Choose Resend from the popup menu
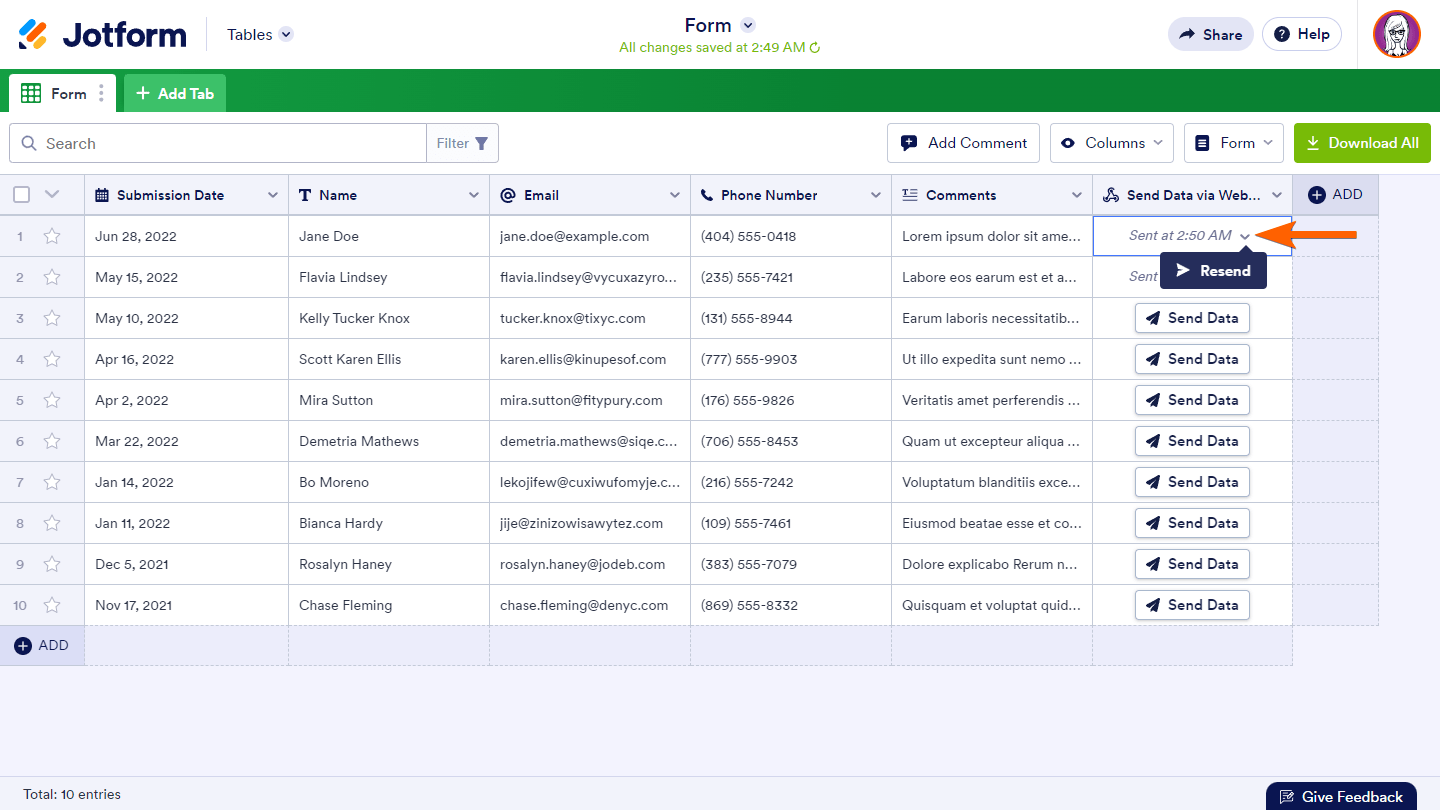Screen dimensions: 1440x810 [1213, 270]
